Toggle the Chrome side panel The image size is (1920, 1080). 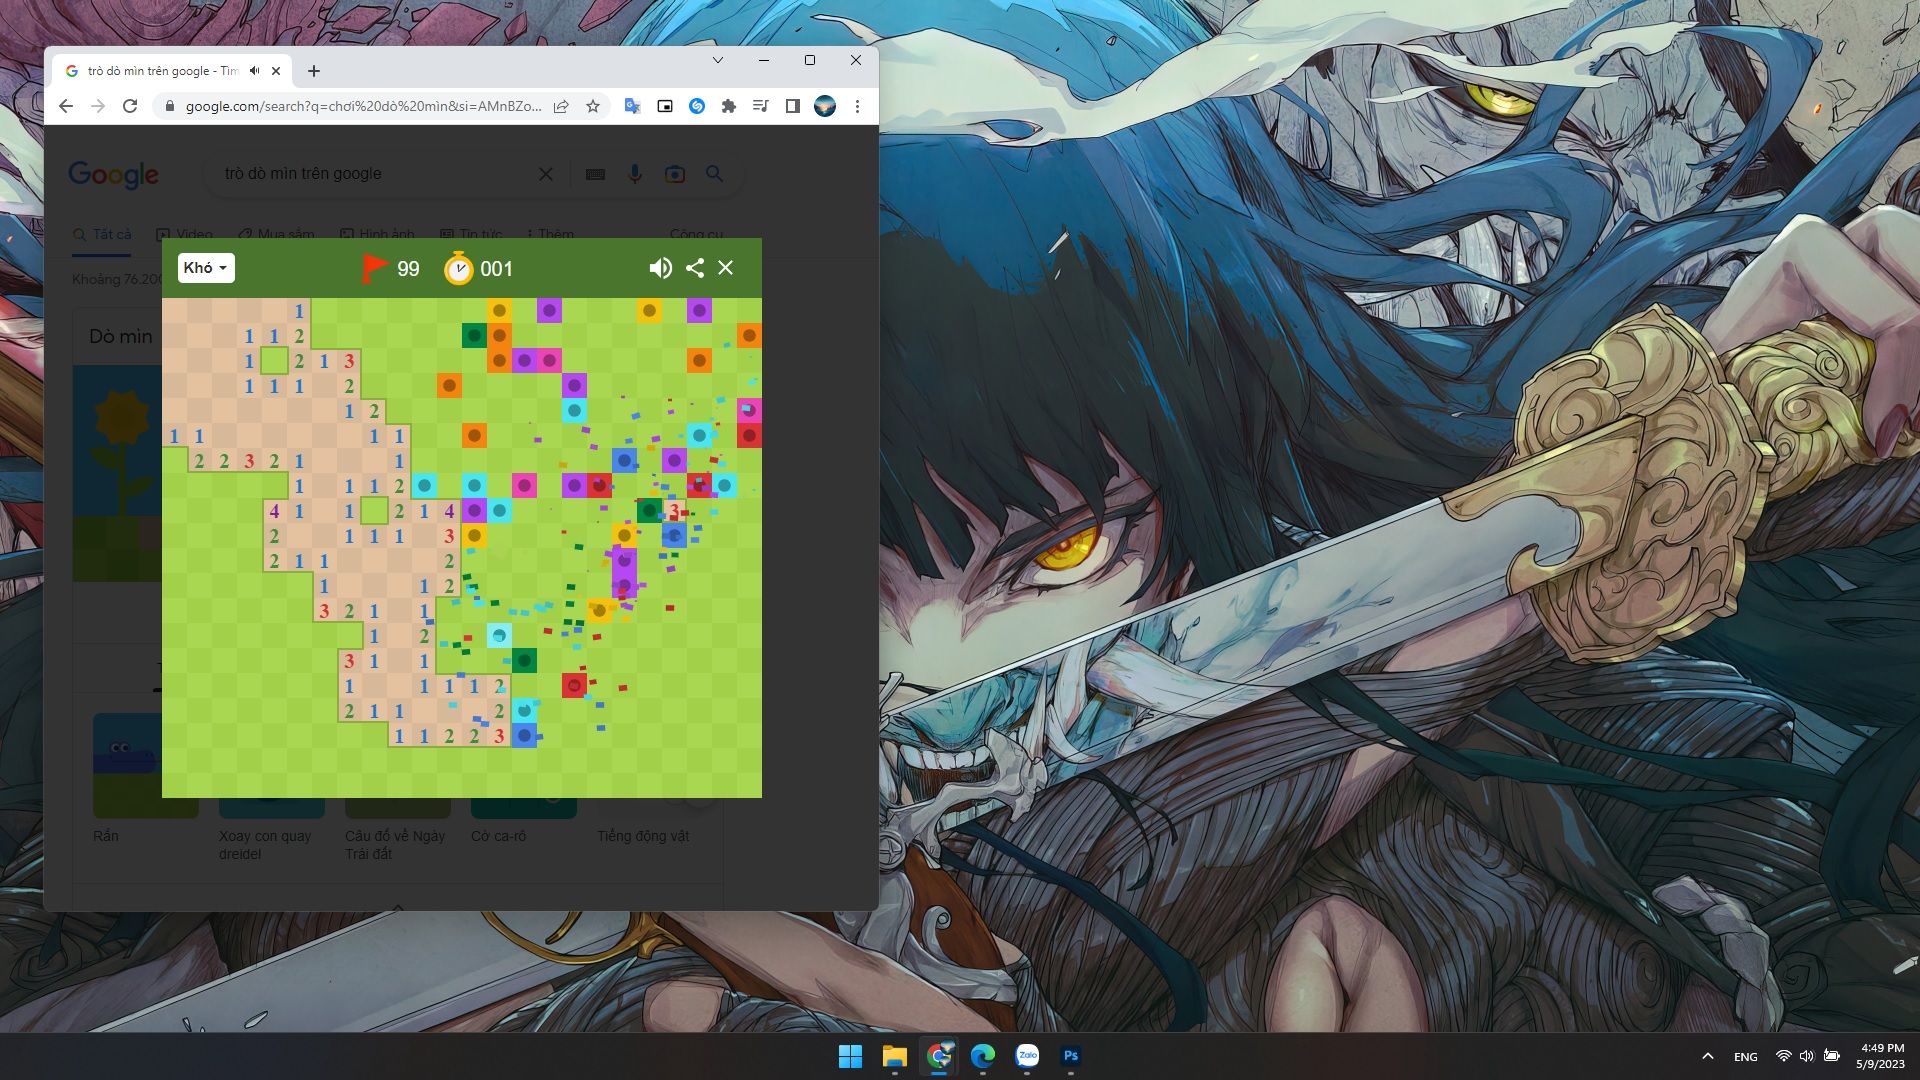tap(793, 106)
